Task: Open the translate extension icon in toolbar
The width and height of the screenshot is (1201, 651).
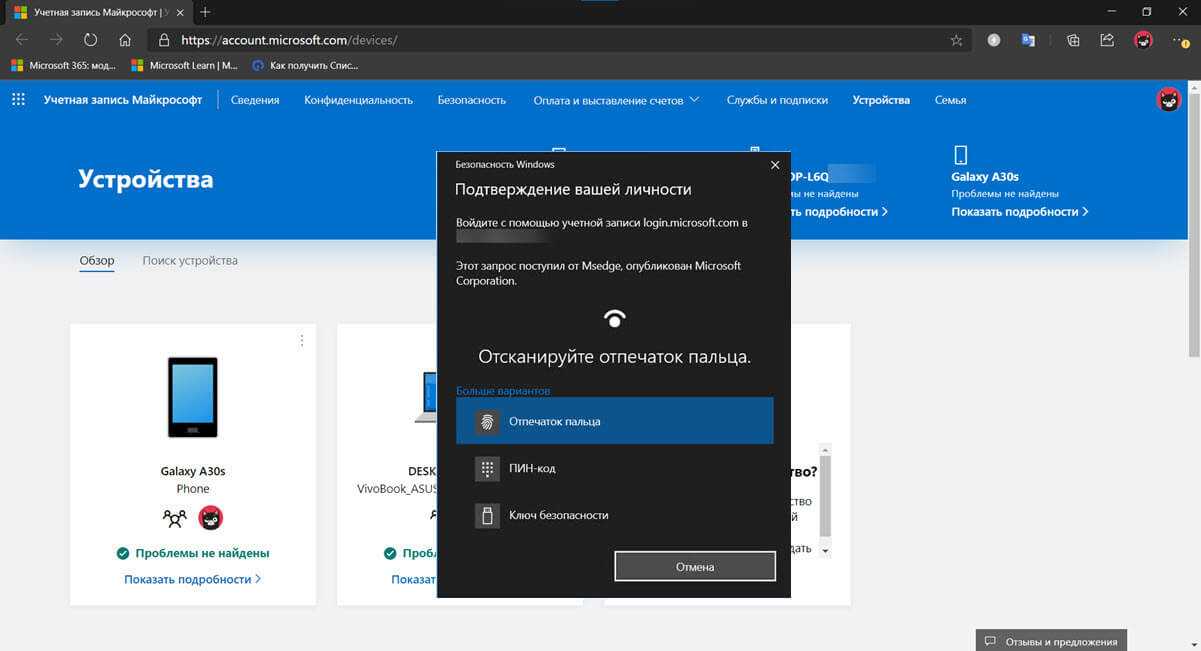Action: pyautogui.click(x=1027, y=40)
